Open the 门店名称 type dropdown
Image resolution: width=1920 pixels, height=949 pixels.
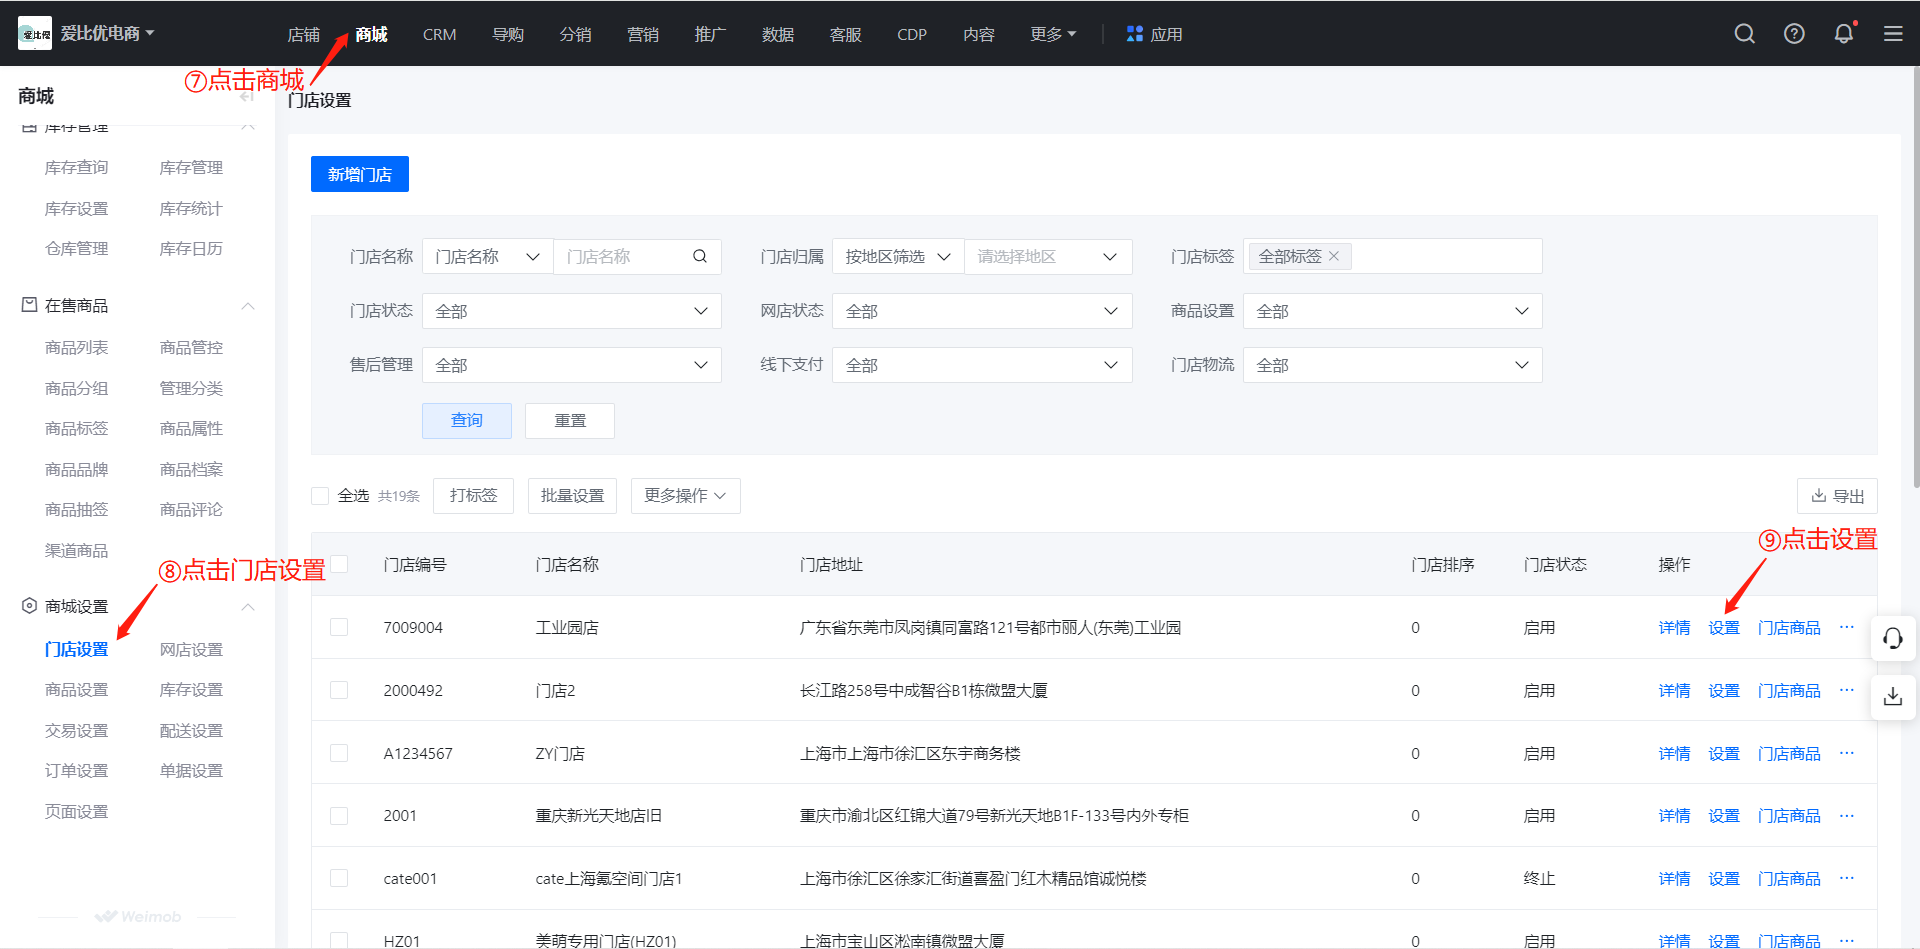pyautogui.click(x=487, y=256)
